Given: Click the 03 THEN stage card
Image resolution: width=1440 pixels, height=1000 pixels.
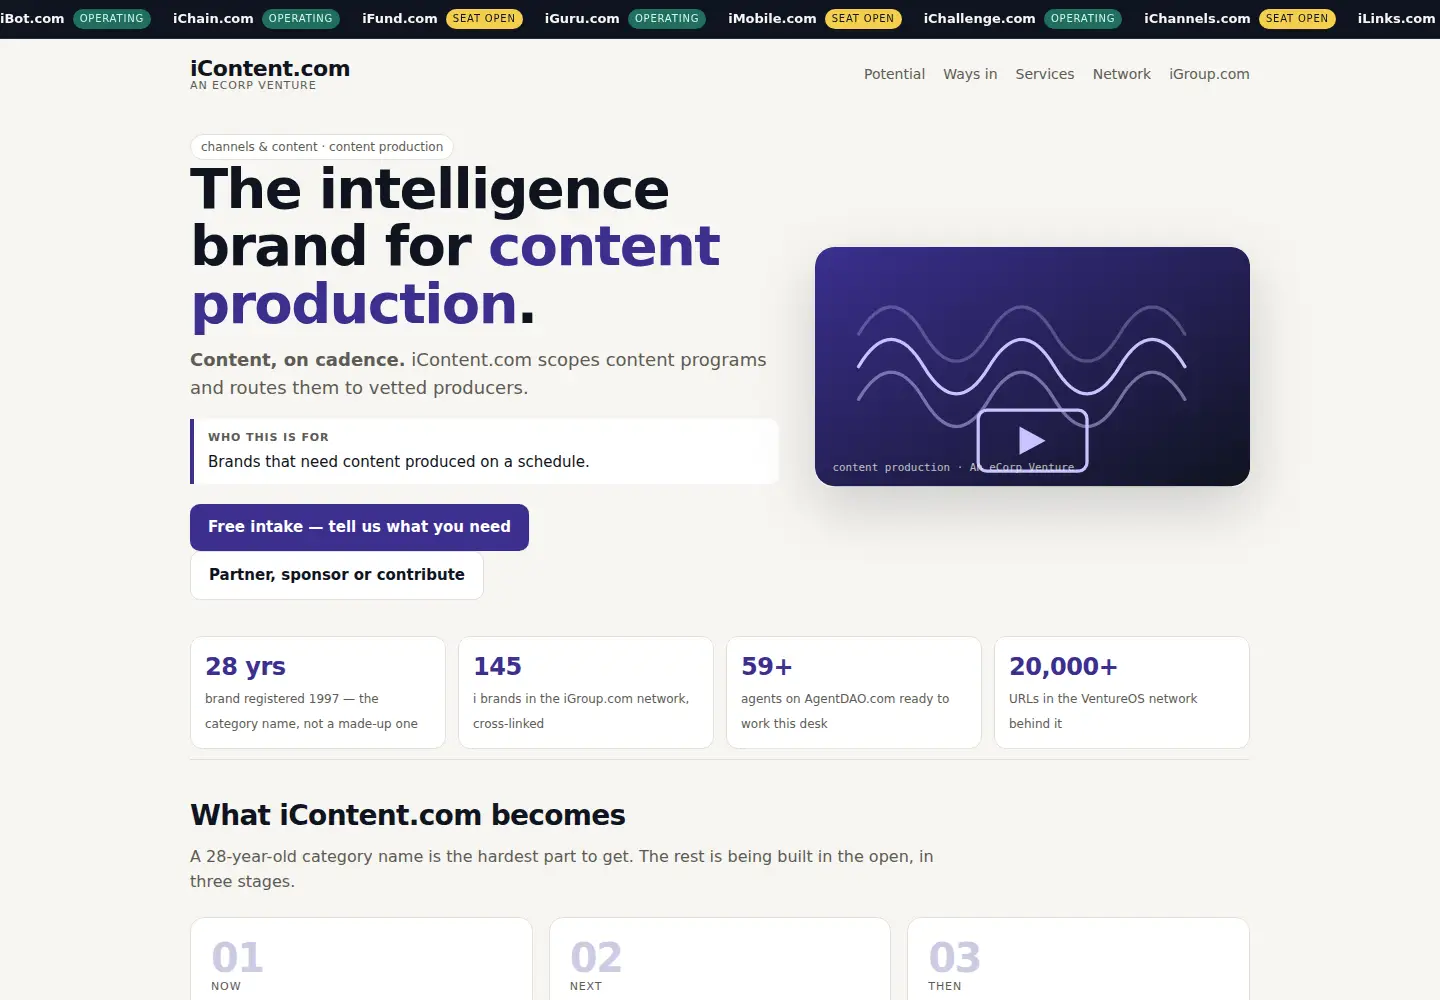Looking at the screenshot, I should pyautogui.click(x=1078, y=959).
